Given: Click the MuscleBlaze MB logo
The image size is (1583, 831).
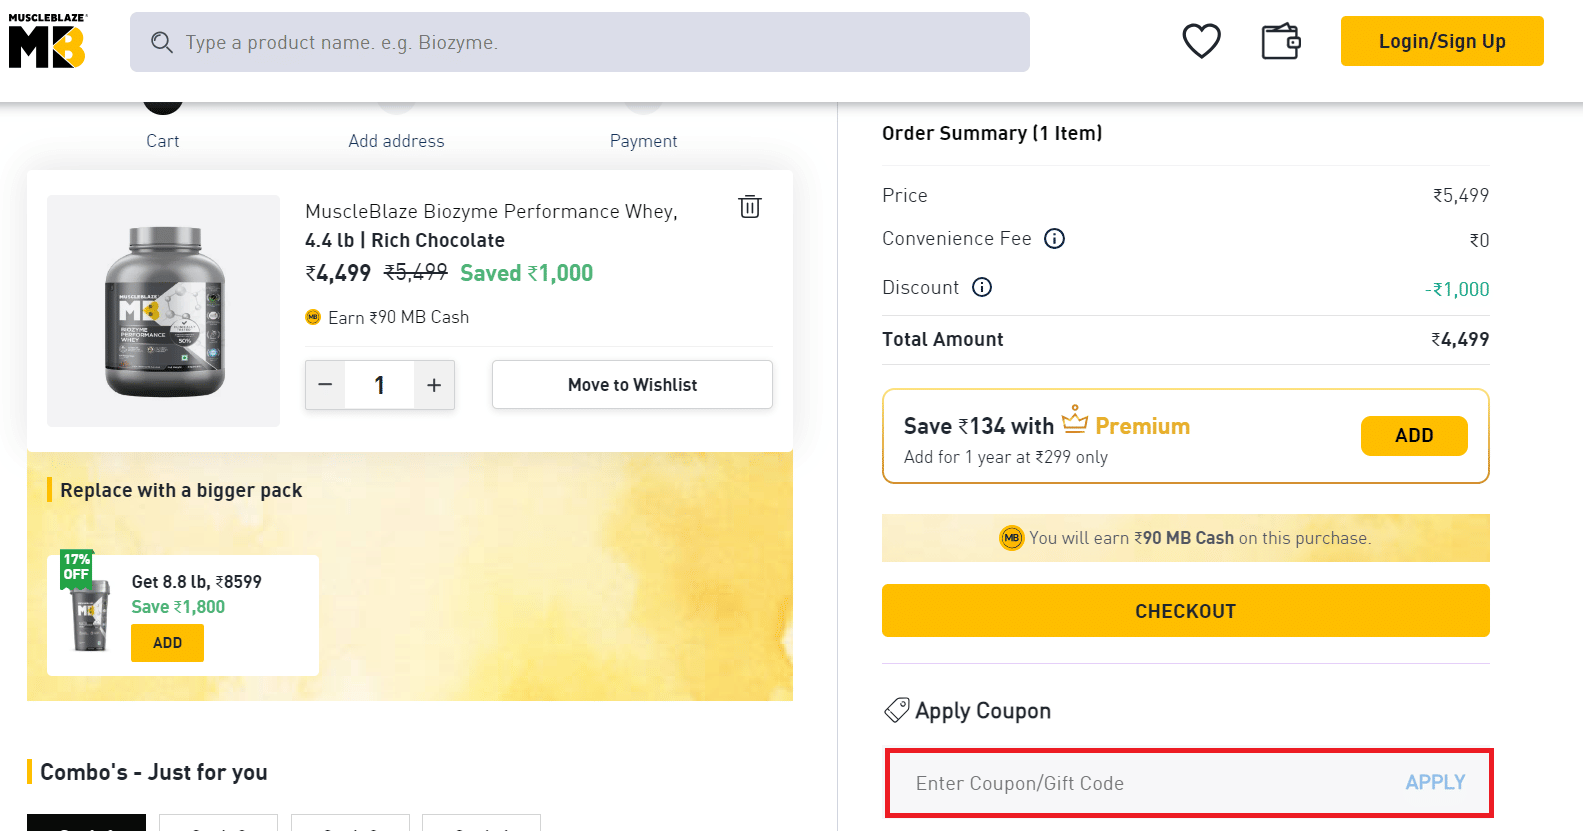Looking at the screenshot, I should click(x=47, y=41).
